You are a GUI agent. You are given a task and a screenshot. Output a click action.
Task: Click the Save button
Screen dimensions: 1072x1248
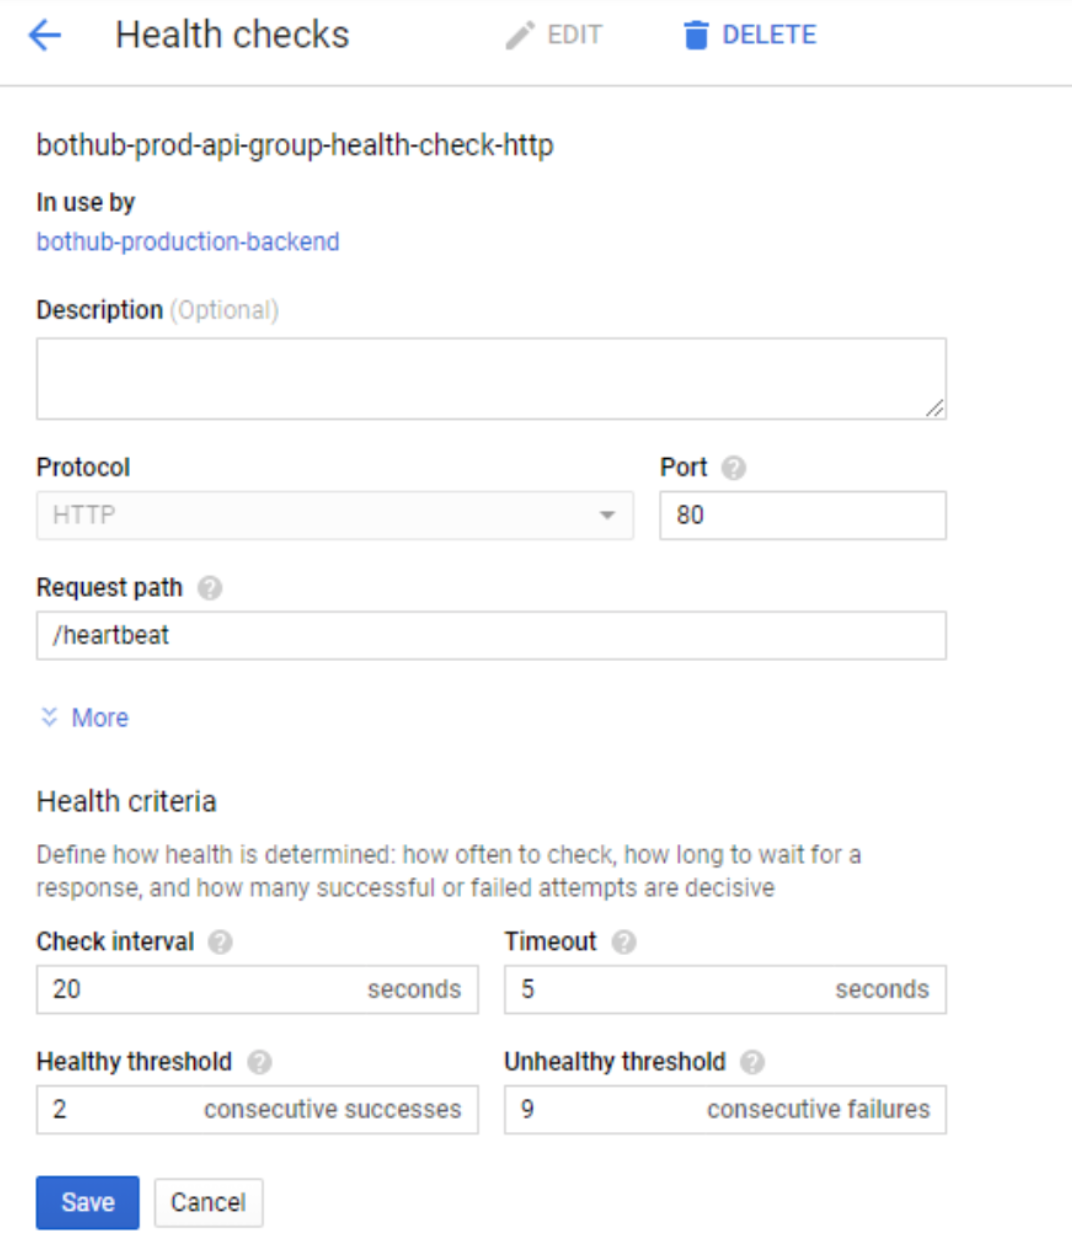click(88, 1202)
